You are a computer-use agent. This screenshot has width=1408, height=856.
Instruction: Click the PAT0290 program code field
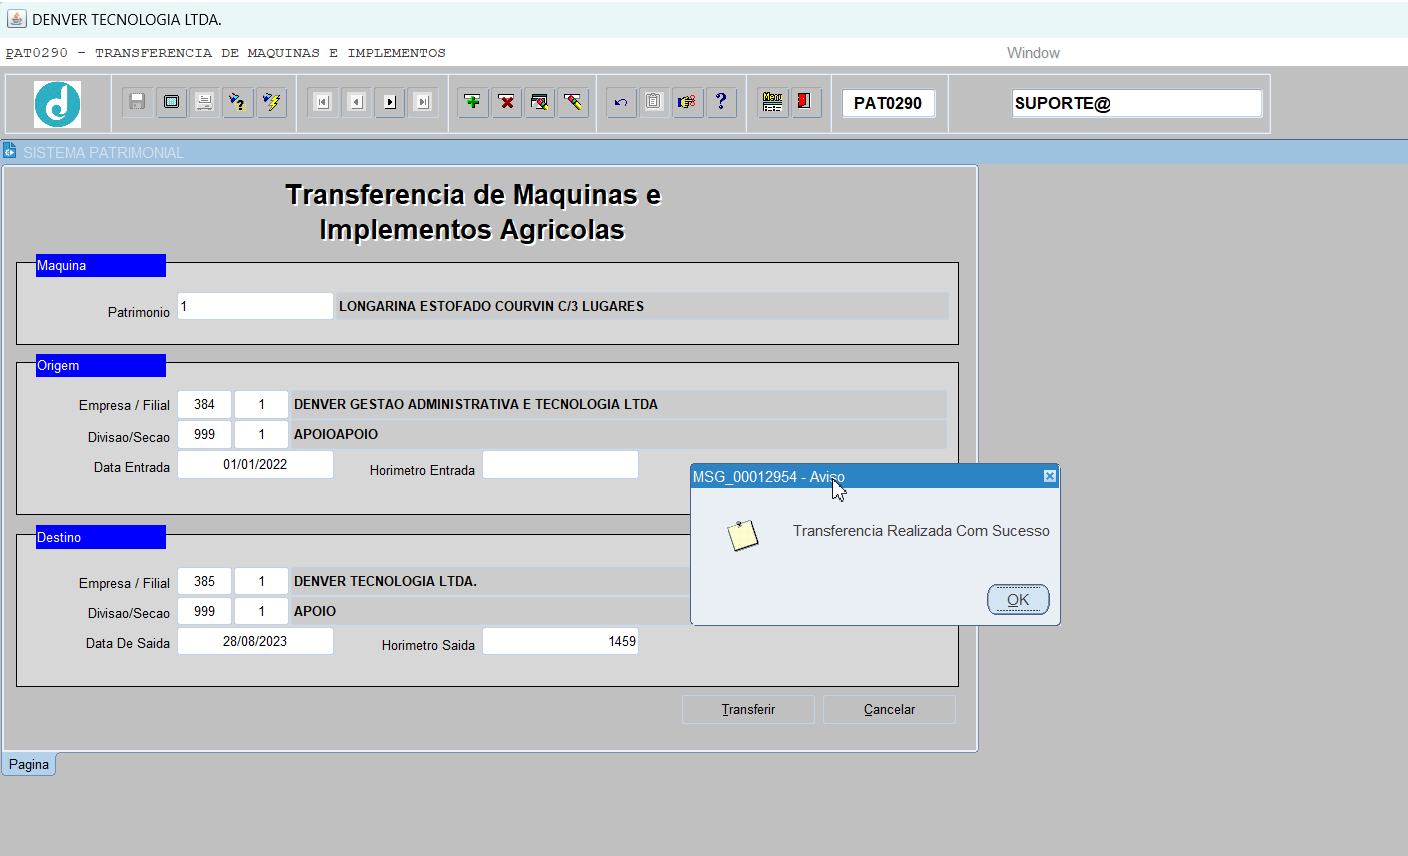[888, 103]
